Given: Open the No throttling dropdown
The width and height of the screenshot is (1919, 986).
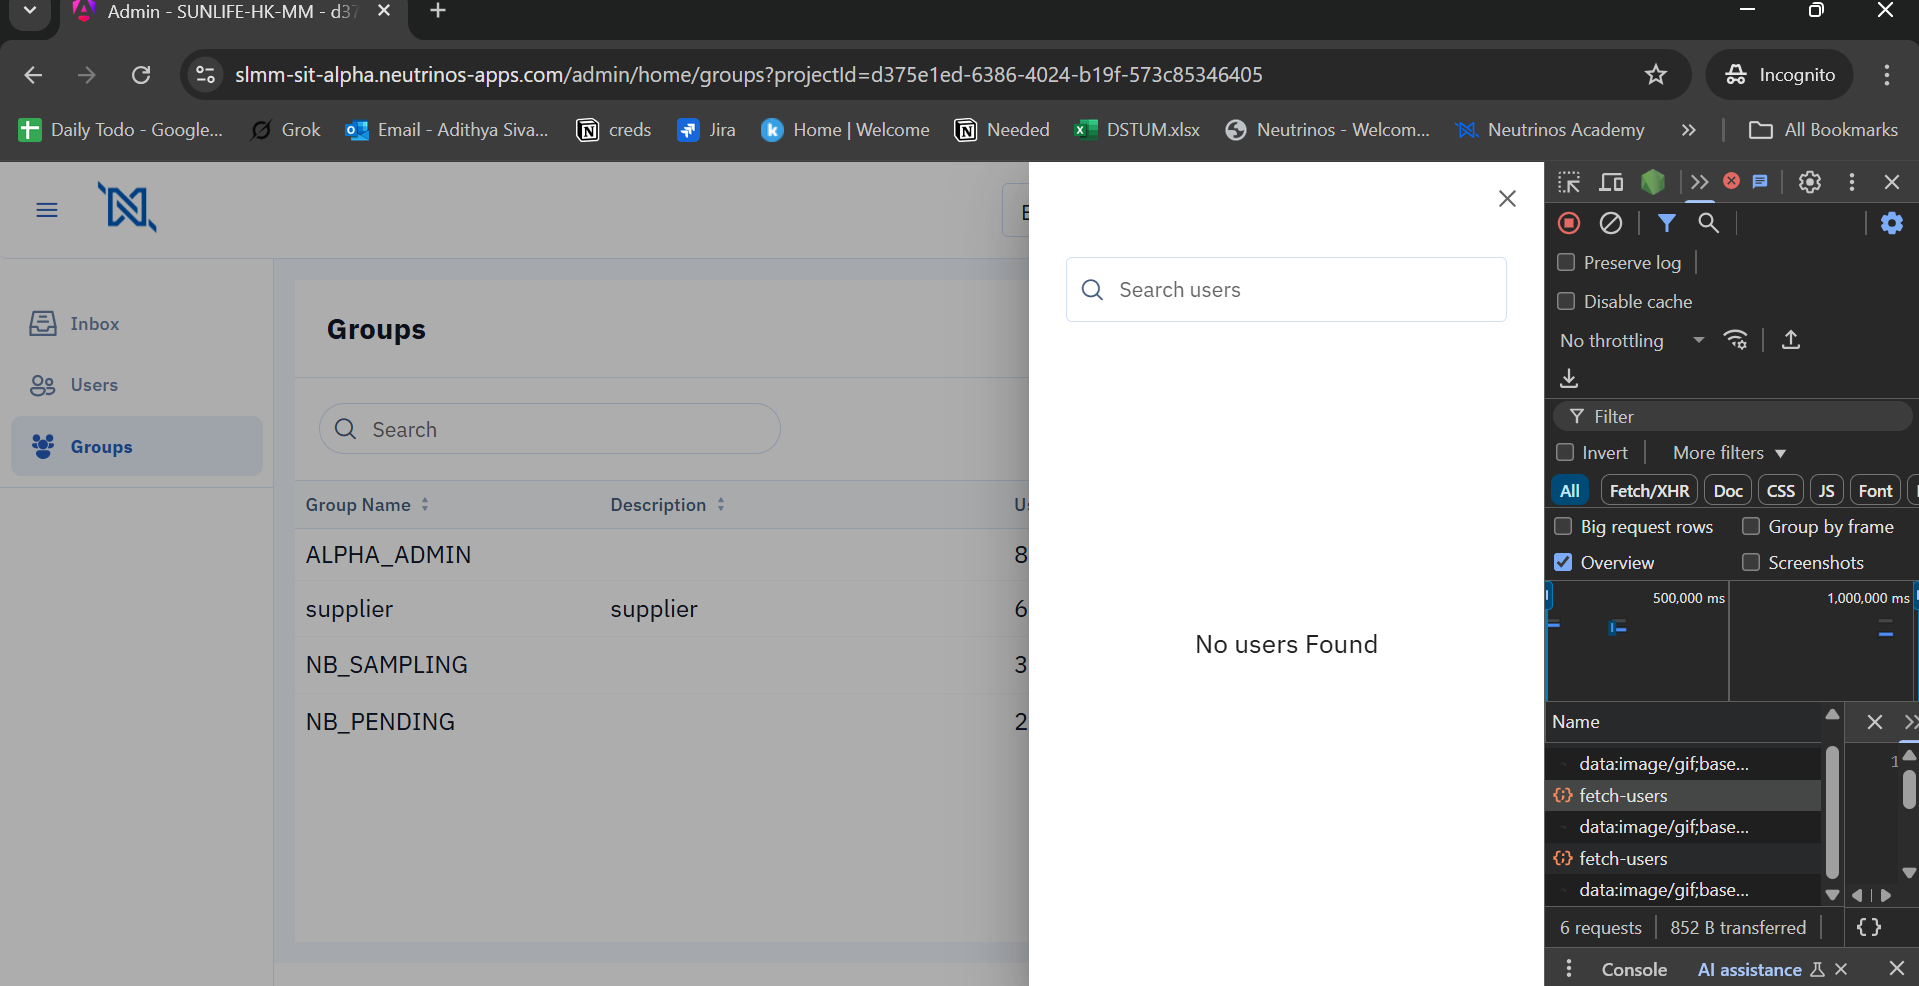Looking at the screenshot, I should pyautogui.click(x=1632, y=341).
